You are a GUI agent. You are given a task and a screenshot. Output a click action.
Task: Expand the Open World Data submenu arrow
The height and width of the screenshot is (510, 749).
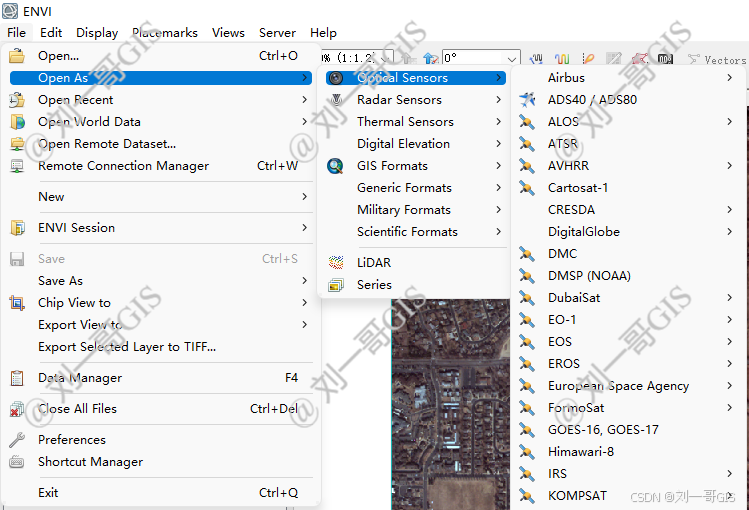304,122
